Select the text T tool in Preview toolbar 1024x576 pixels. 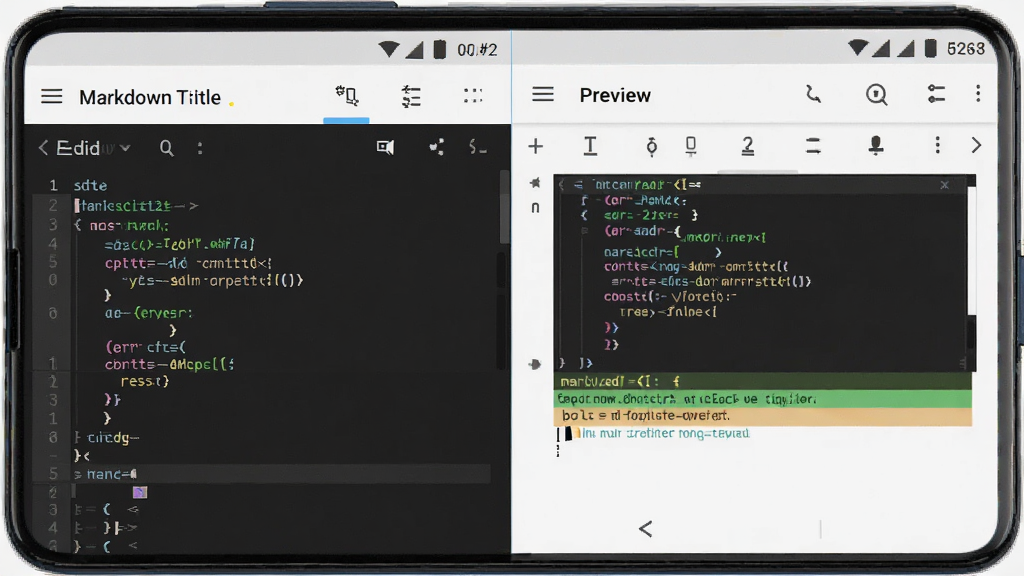coord(590,146)
